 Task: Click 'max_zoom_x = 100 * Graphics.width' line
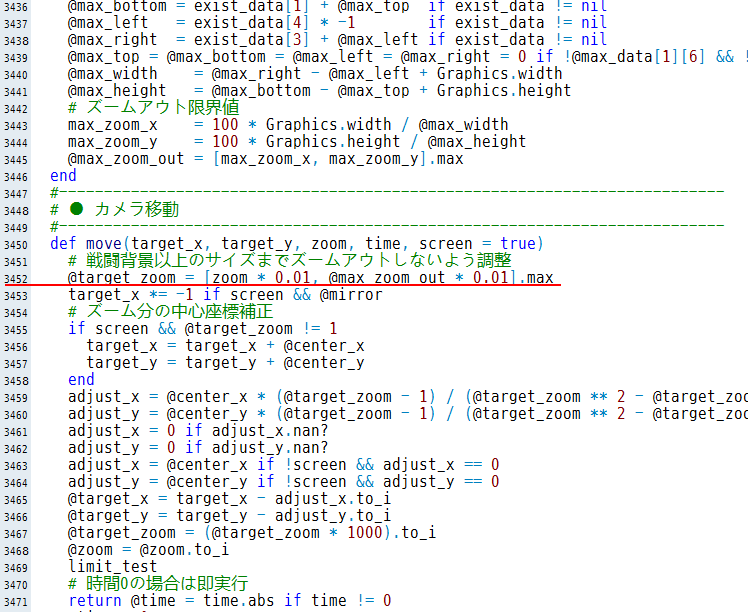[x=288, y=124]
